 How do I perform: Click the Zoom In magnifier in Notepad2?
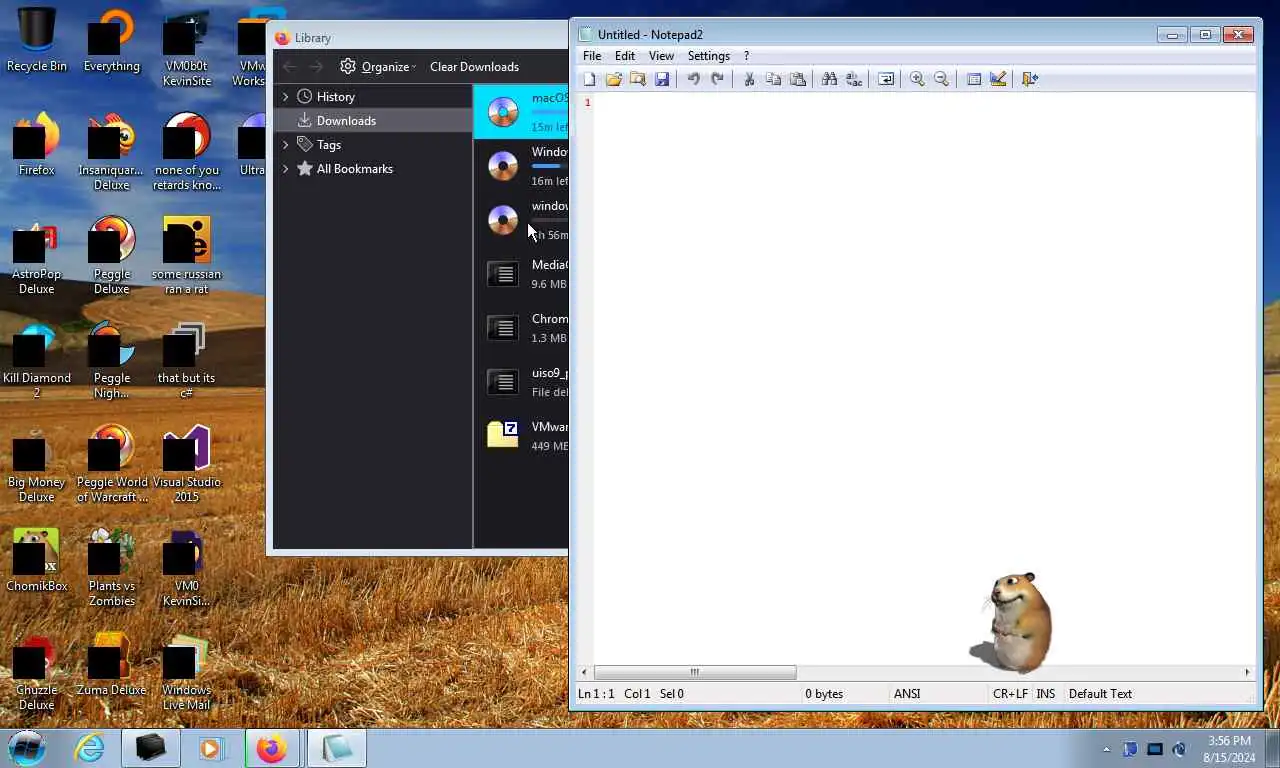tap(917, 79)
